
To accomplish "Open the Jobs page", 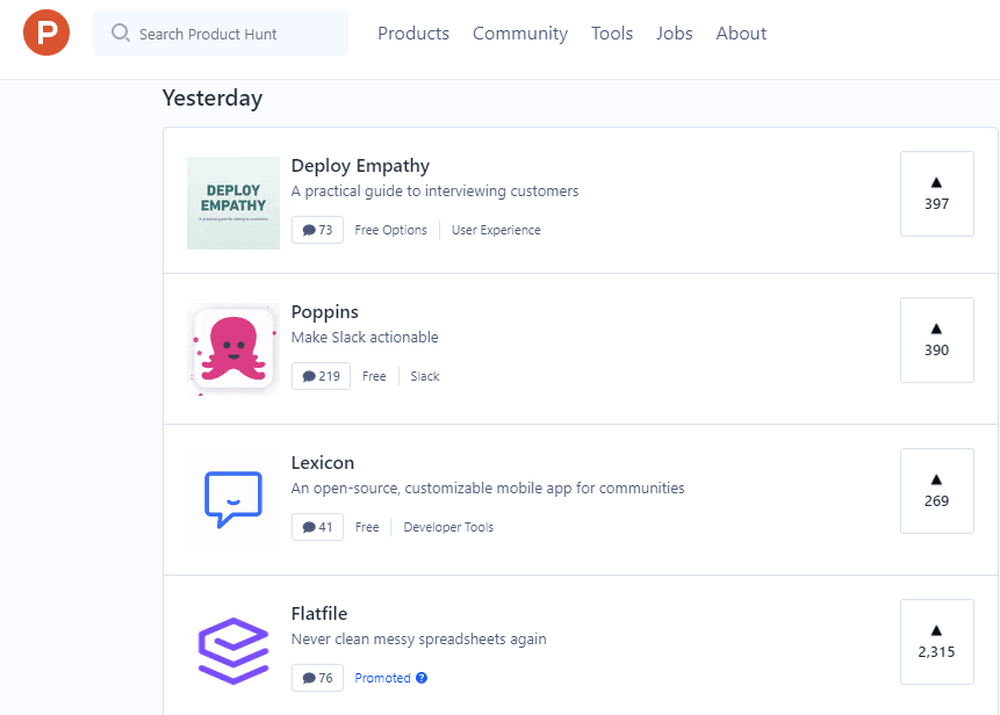I will point(674,33).
